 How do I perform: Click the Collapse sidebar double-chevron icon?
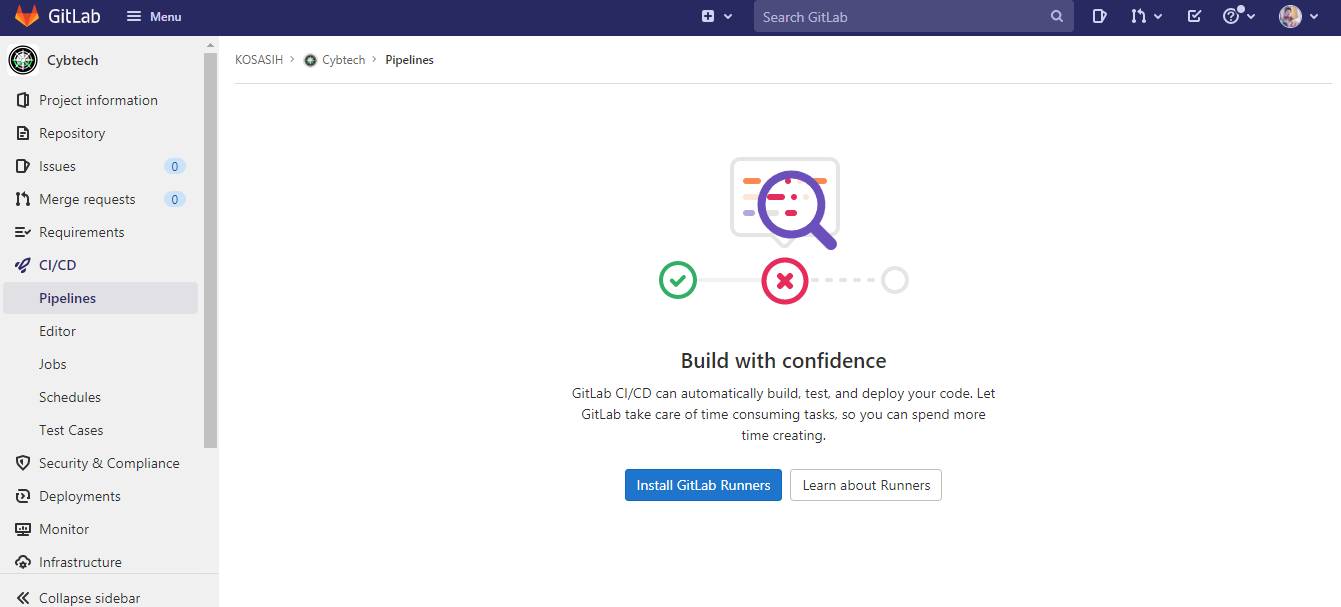click(x=23, y=598)
